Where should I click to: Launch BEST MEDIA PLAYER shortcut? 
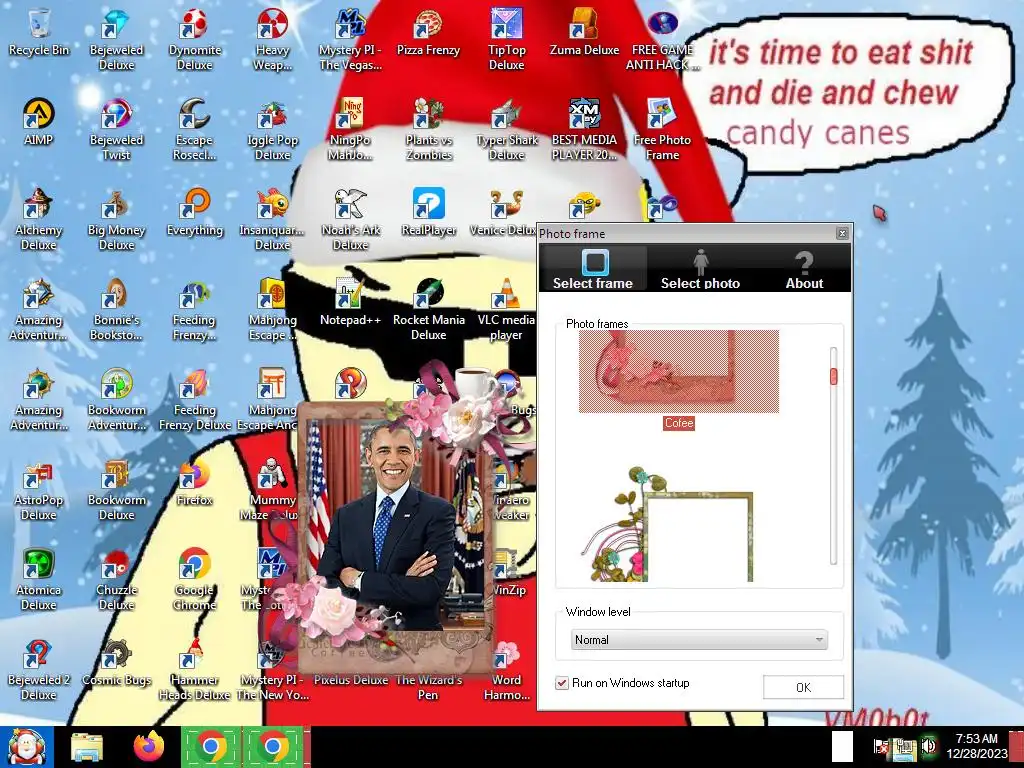click(x=584, y=129)
